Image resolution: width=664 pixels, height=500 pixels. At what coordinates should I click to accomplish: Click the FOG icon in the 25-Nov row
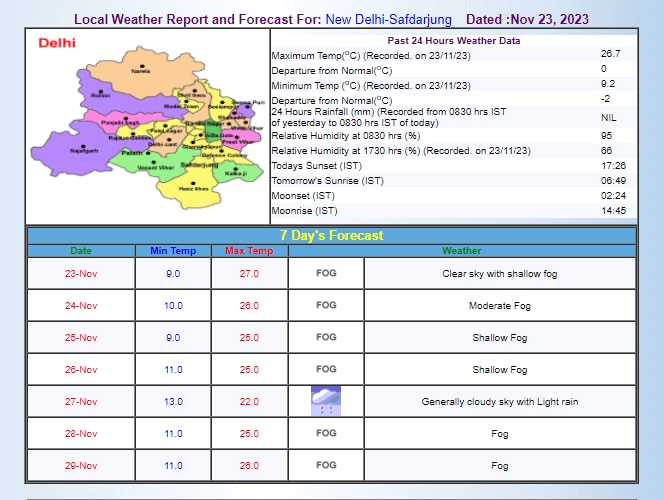[x=326, y=337]
